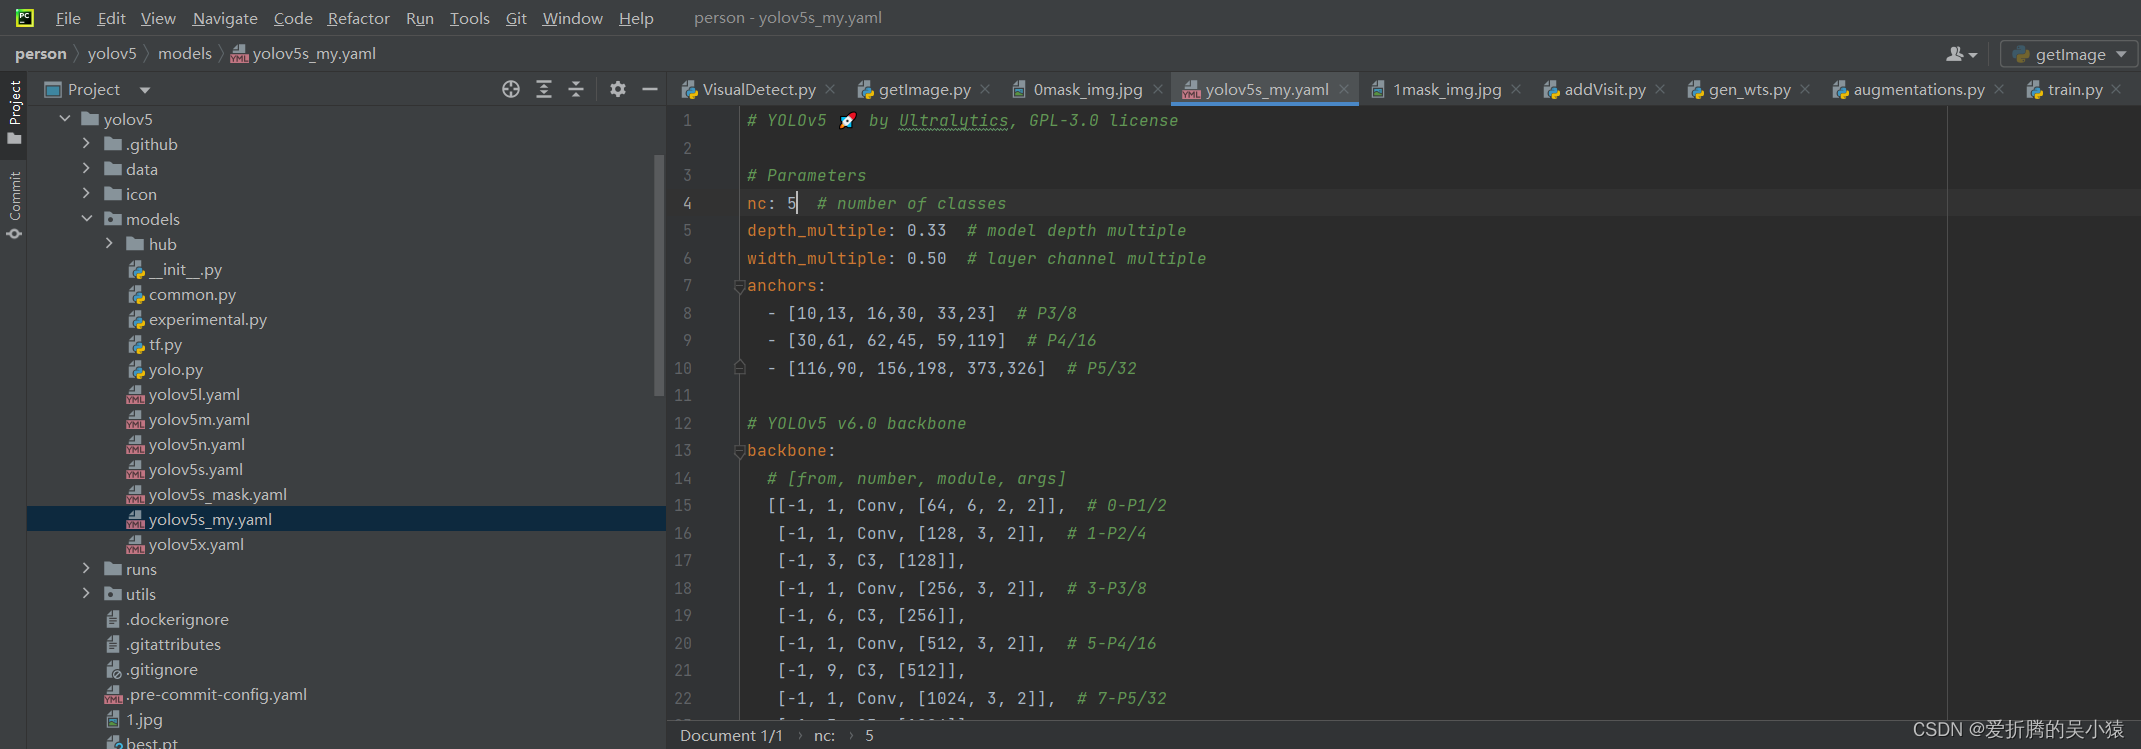The image size is (2141, 749).
Task: Click the PyCharm logo icon
Action: [24, 17]
